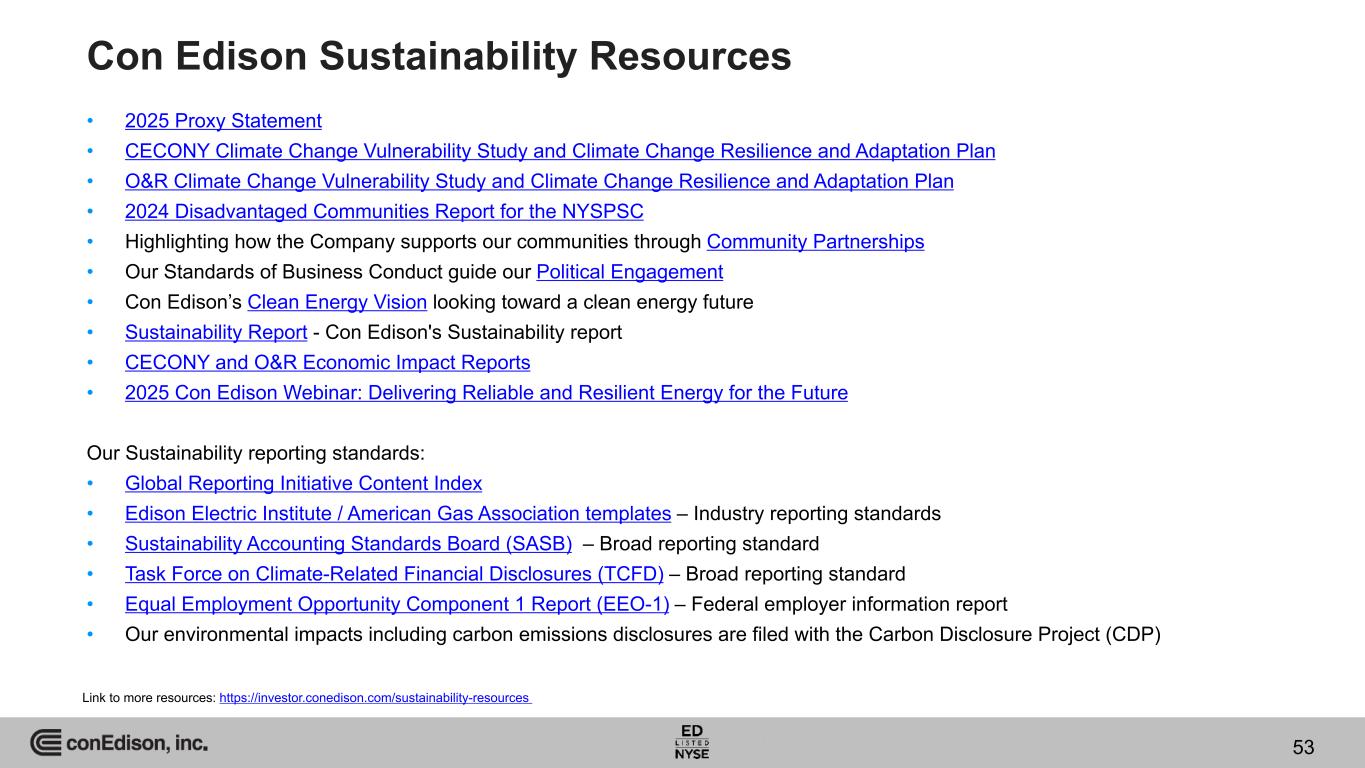
Task: Open 2024 Disadvantaged Communities Report link
Action: tap(383, 211)
